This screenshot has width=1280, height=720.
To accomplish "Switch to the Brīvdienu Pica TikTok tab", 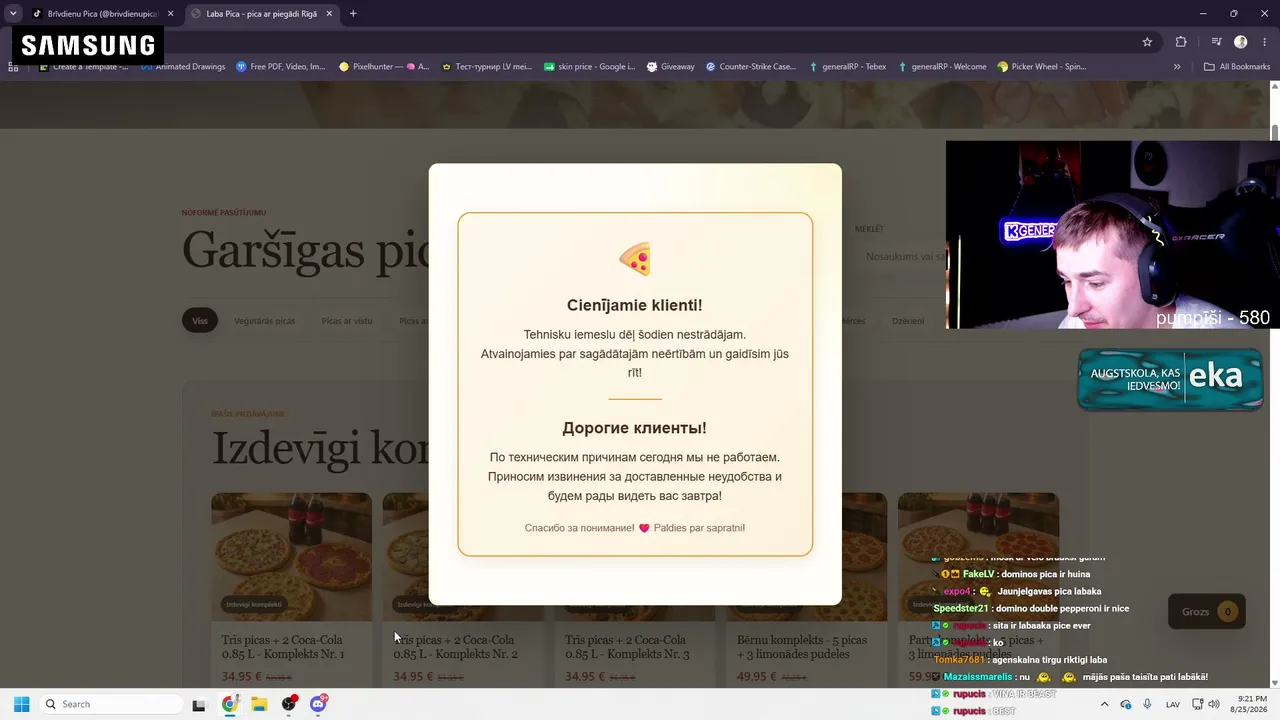I will click(104, 14).
